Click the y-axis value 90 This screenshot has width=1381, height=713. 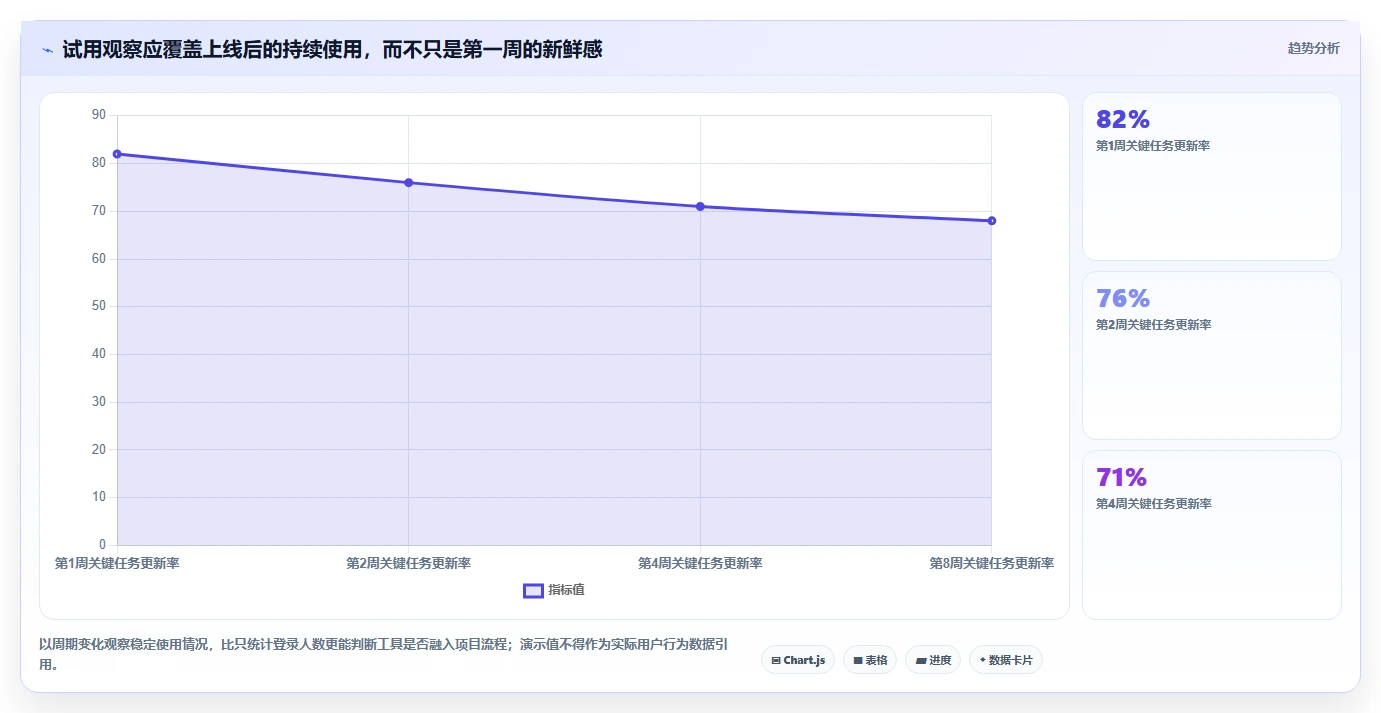point(98,115)
